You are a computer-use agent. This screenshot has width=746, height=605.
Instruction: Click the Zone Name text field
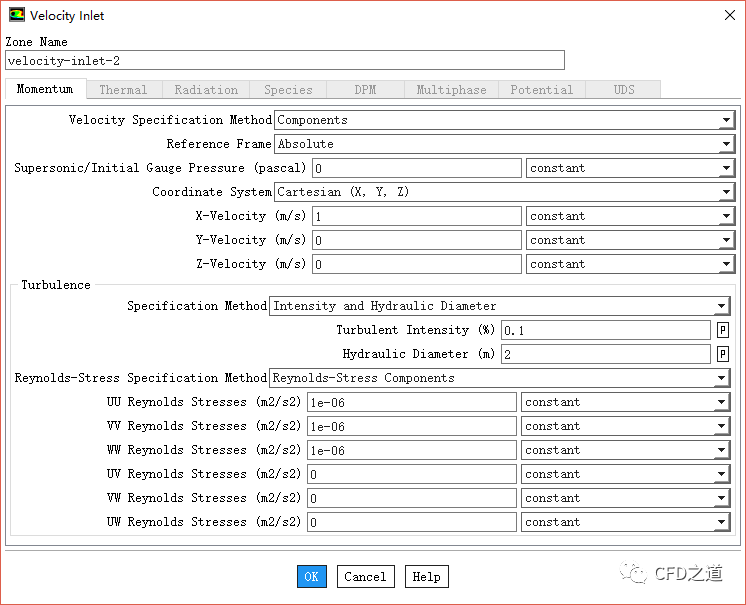285,61
